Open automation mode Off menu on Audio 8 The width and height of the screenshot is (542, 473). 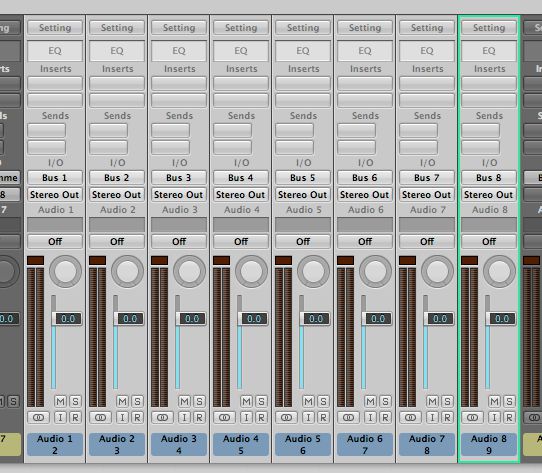(489, 241)
